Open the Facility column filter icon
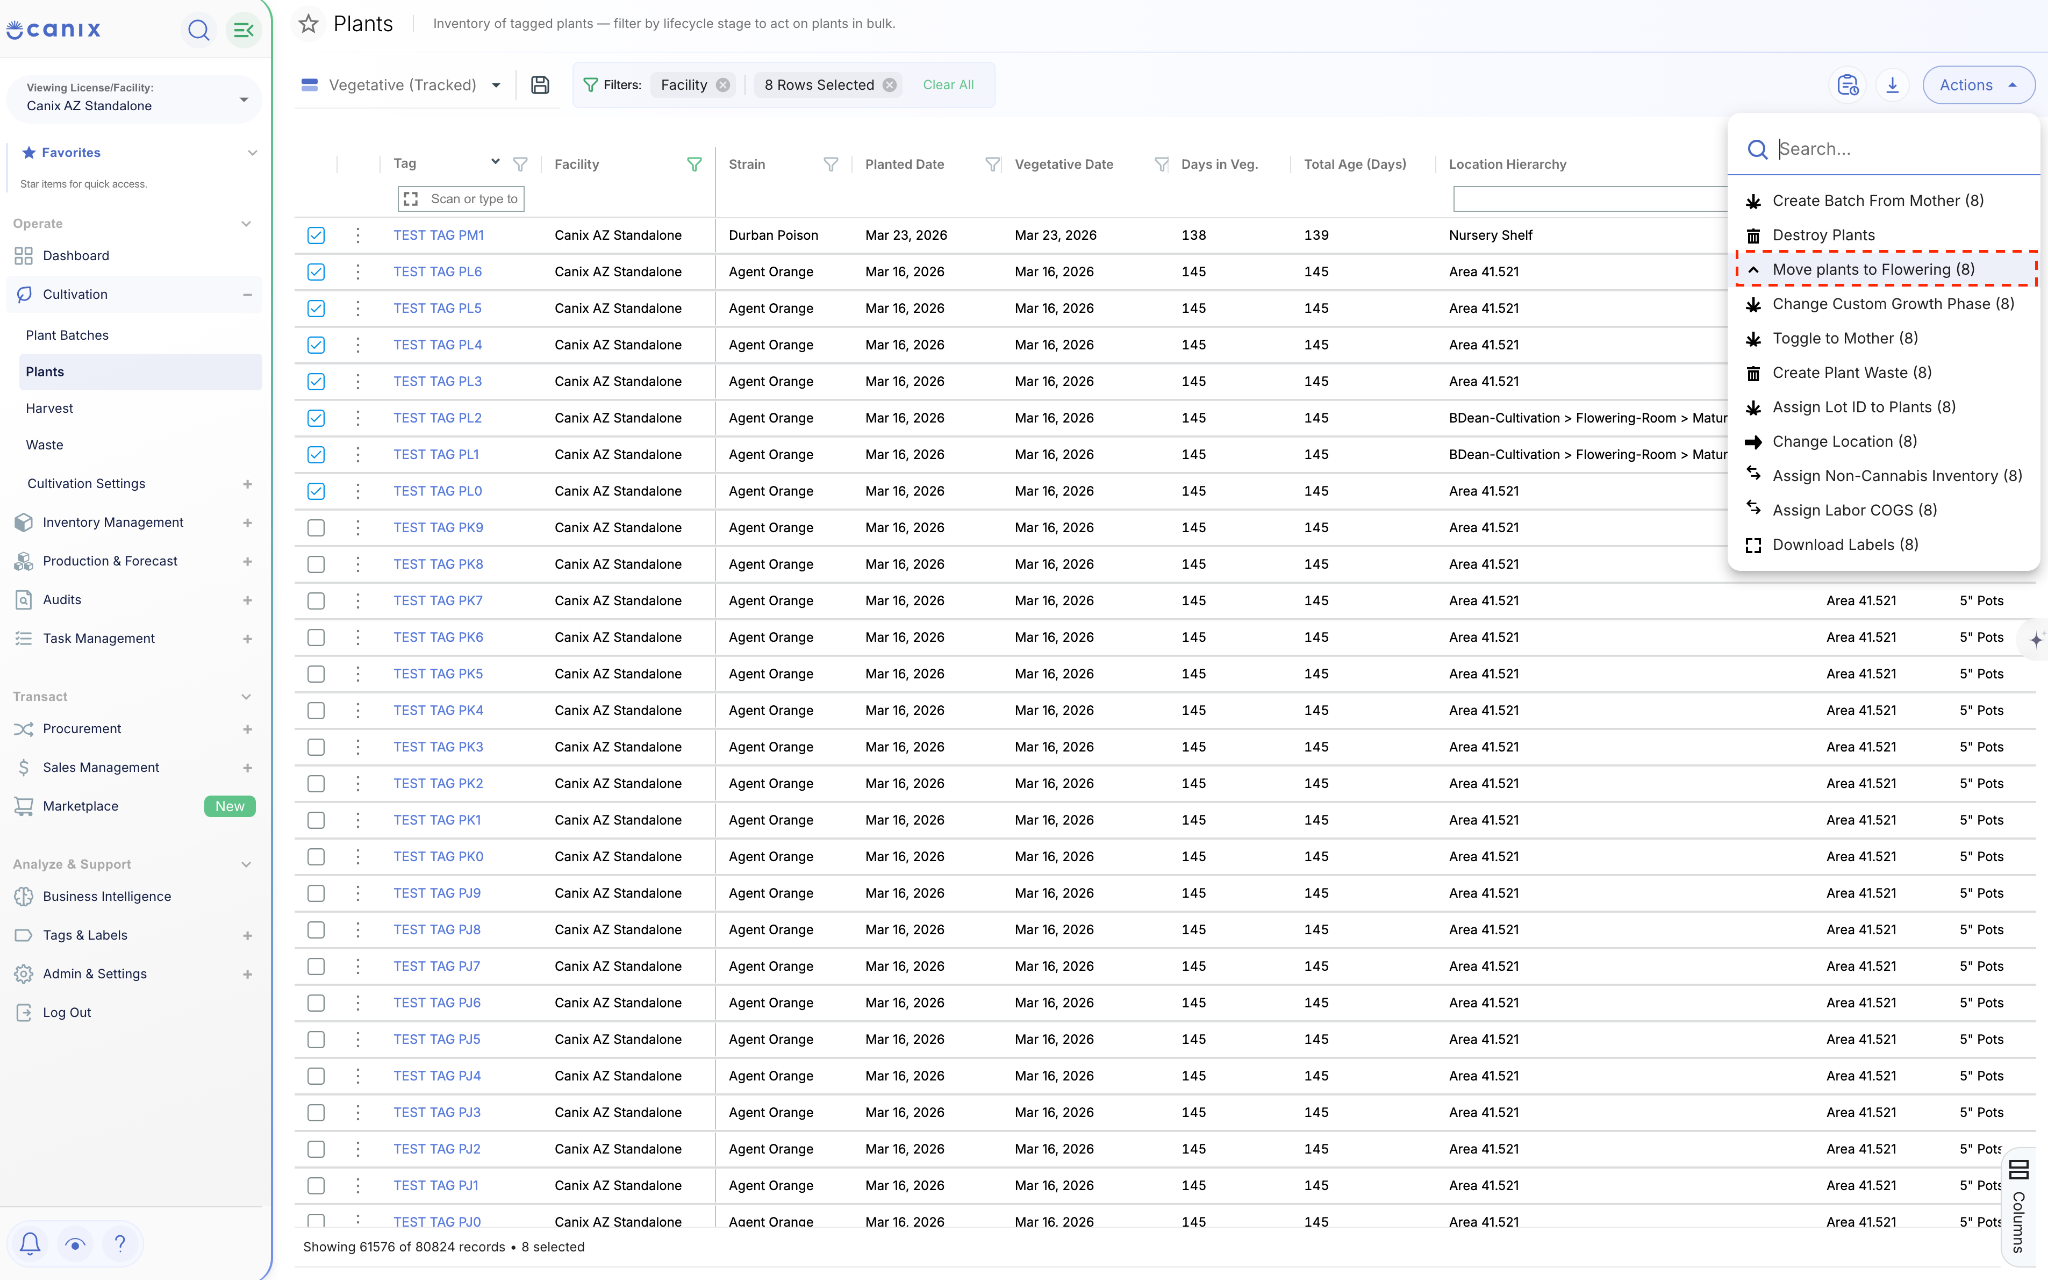This screenshot has width=2048, height=1280. tap(694, 164)
